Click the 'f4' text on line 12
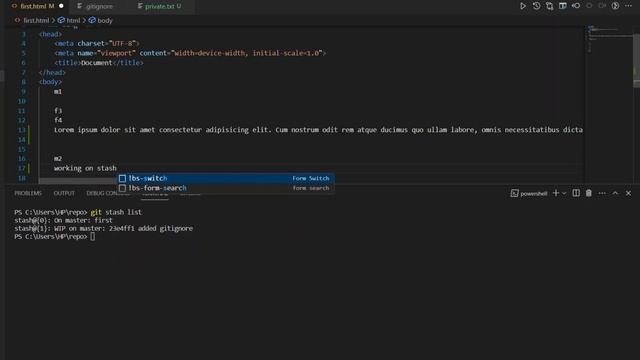The image size is (640, 360). pyautogui.click(x=58, y=120)
